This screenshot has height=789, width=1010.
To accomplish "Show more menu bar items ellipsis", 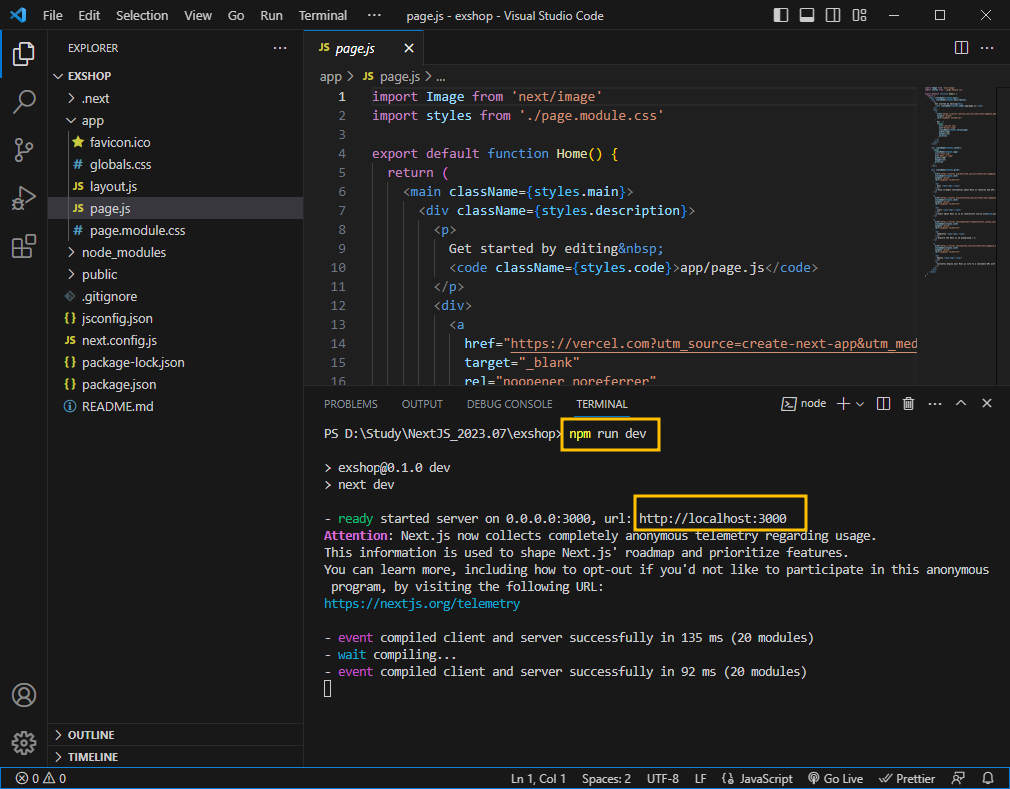I will [x=374, y=15].
